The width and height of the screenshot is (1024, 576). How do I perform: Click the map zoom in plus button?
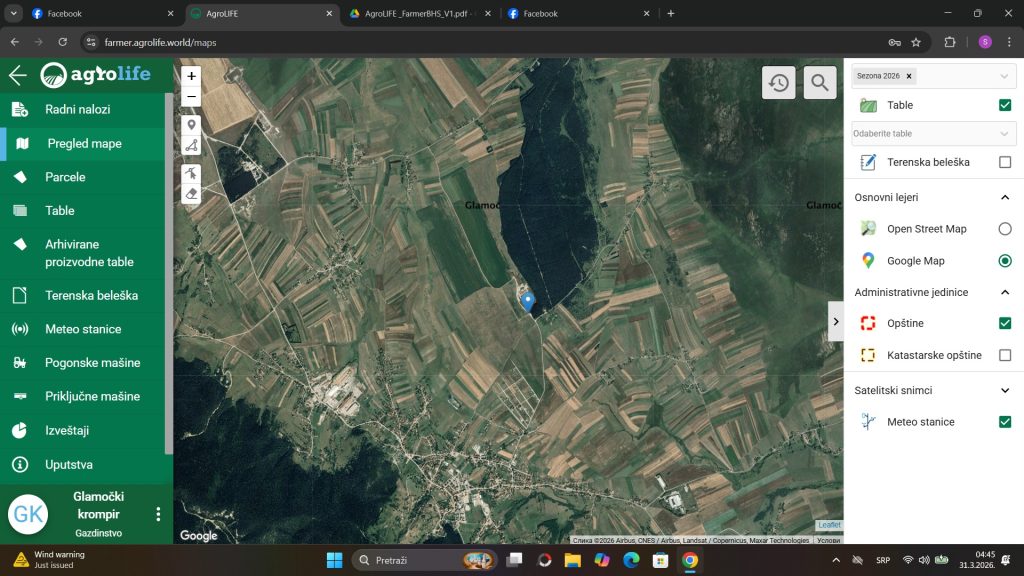191,76
